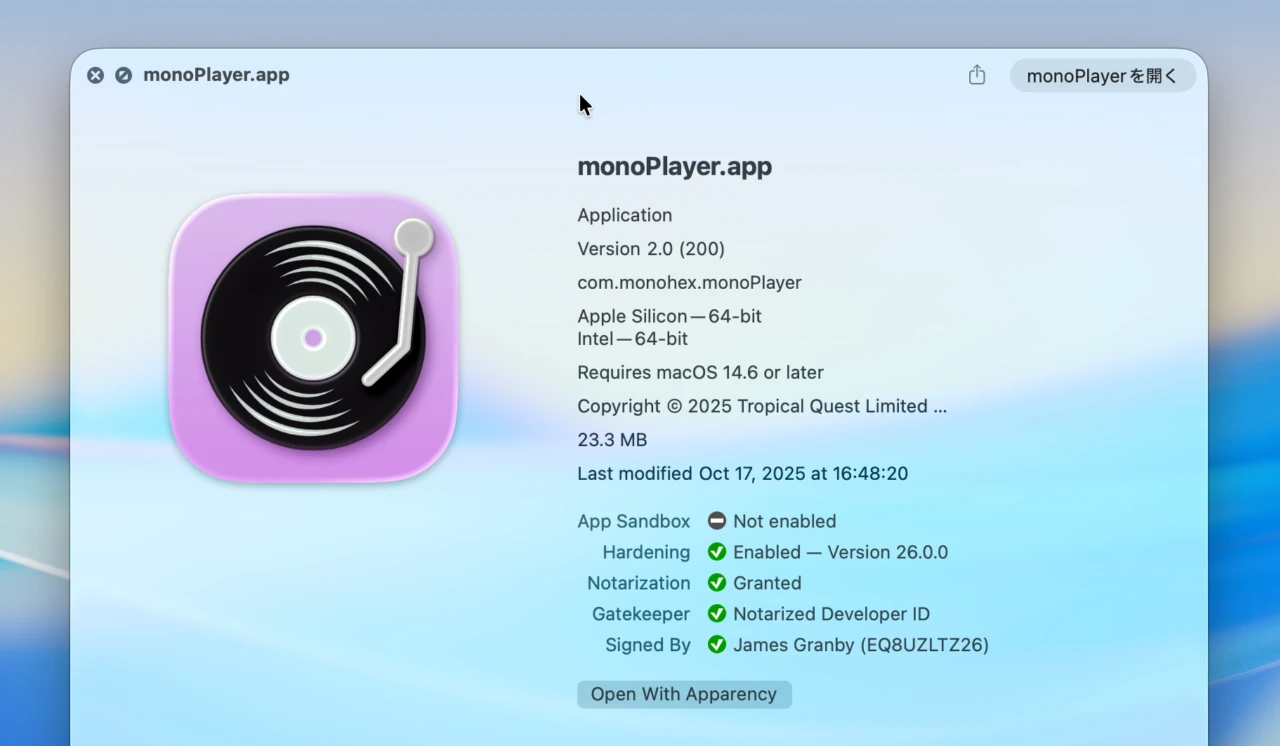Click the quarantine prohibition icon beside the close button
This screenshot has width=1280, height=746.
pyautogui.click(x=121, y=75)
